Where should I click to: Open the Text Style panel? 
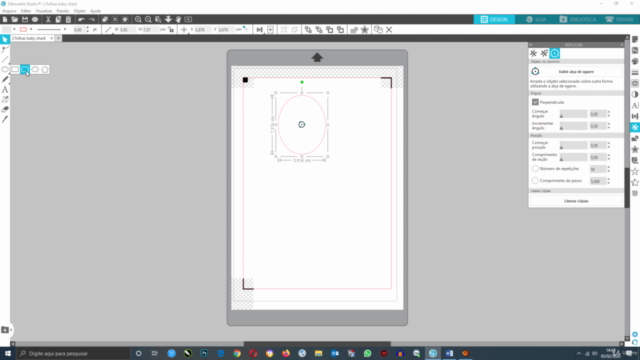[x=635, y=105]
